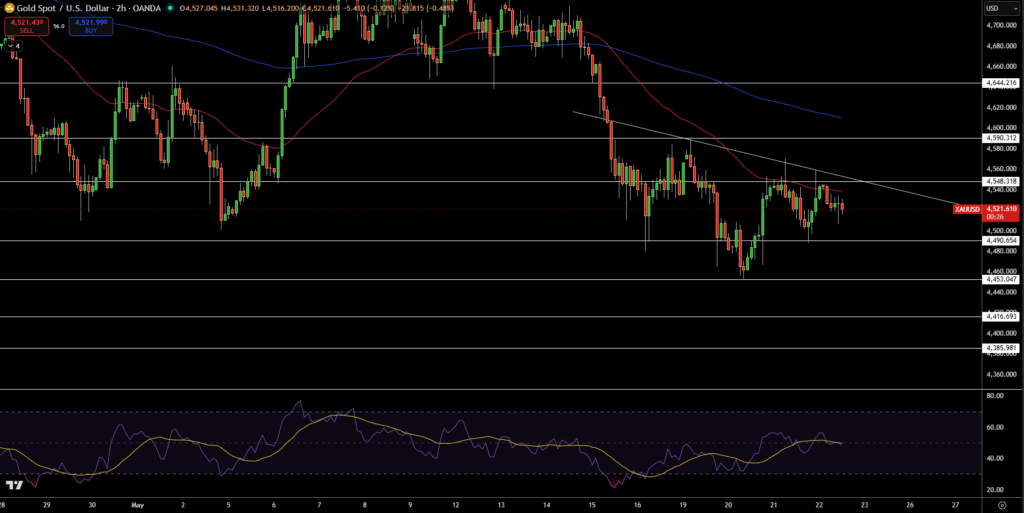Click the green market status dot
The width and height of the screenshot is (1024, 513).
[170, 8]
